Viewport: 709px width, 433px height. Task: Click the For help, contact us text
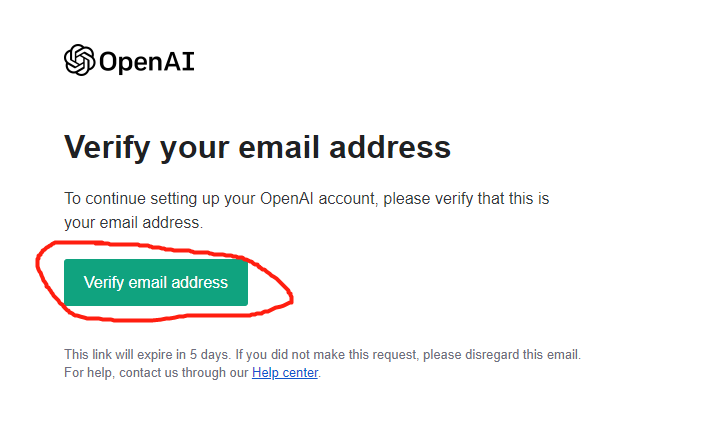121,372
